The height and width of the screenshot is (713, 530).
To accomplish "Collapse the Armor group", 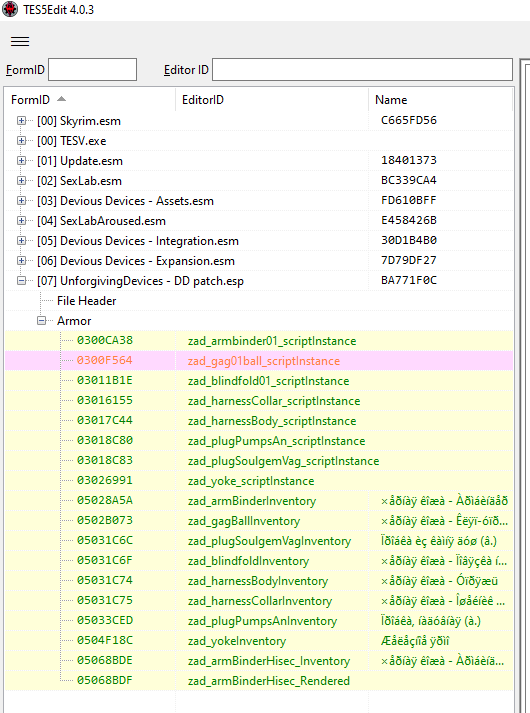I will (41, 321).
